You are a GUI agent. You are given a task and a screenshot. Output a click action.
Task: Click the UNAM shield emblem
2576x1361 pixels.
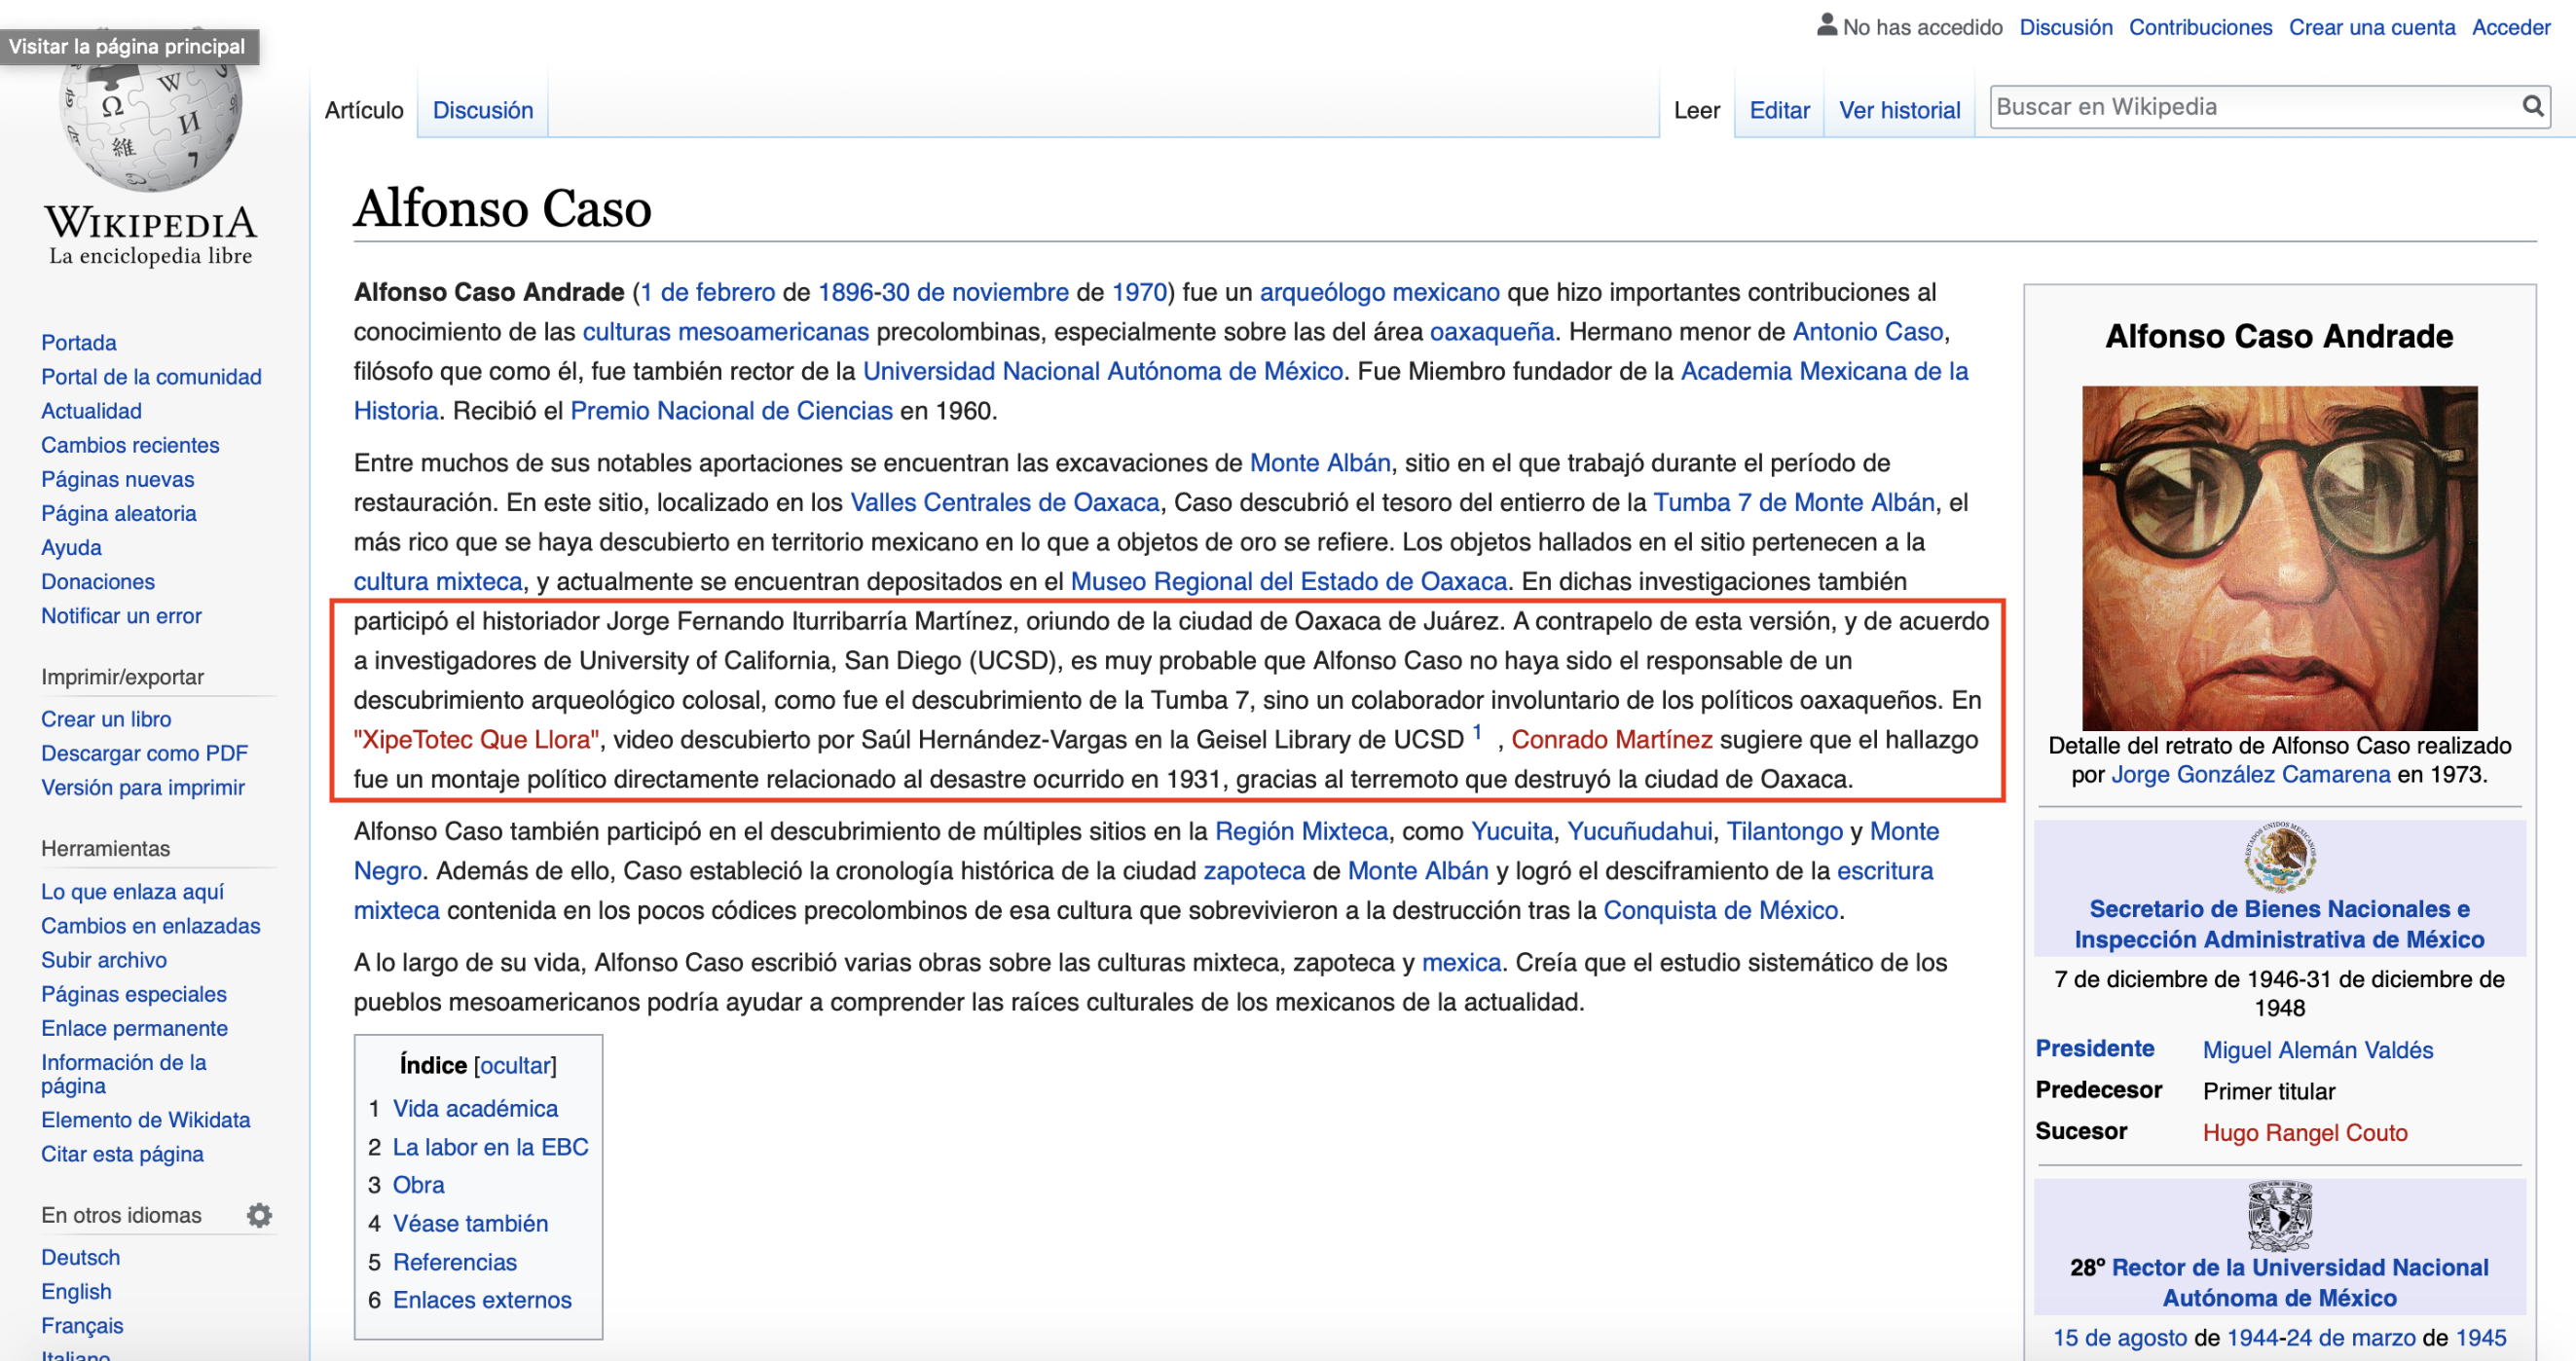pos(2279,1215)
